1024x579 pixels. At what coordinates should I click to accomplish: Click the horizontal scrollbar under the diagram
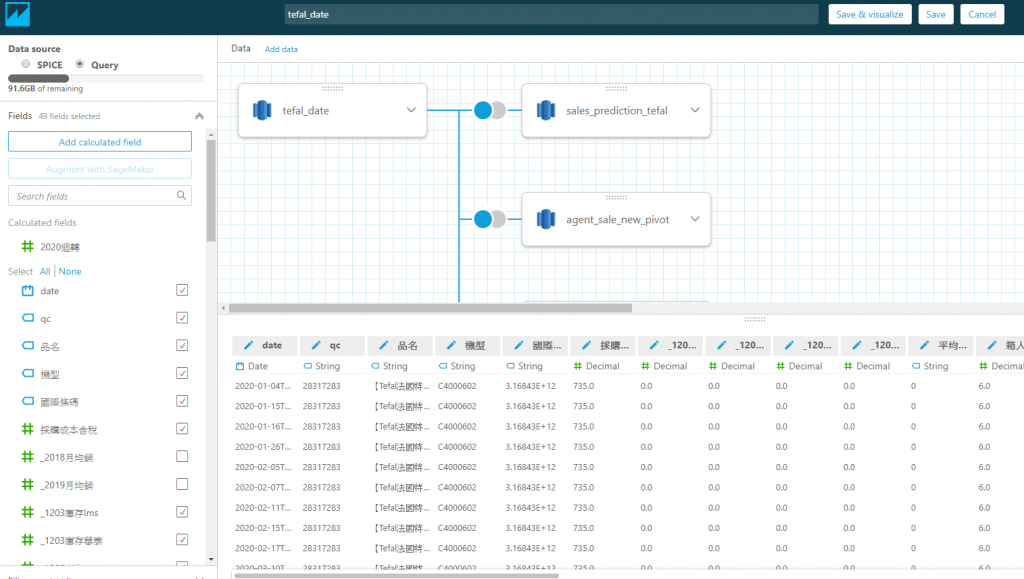tap(430, 308)
